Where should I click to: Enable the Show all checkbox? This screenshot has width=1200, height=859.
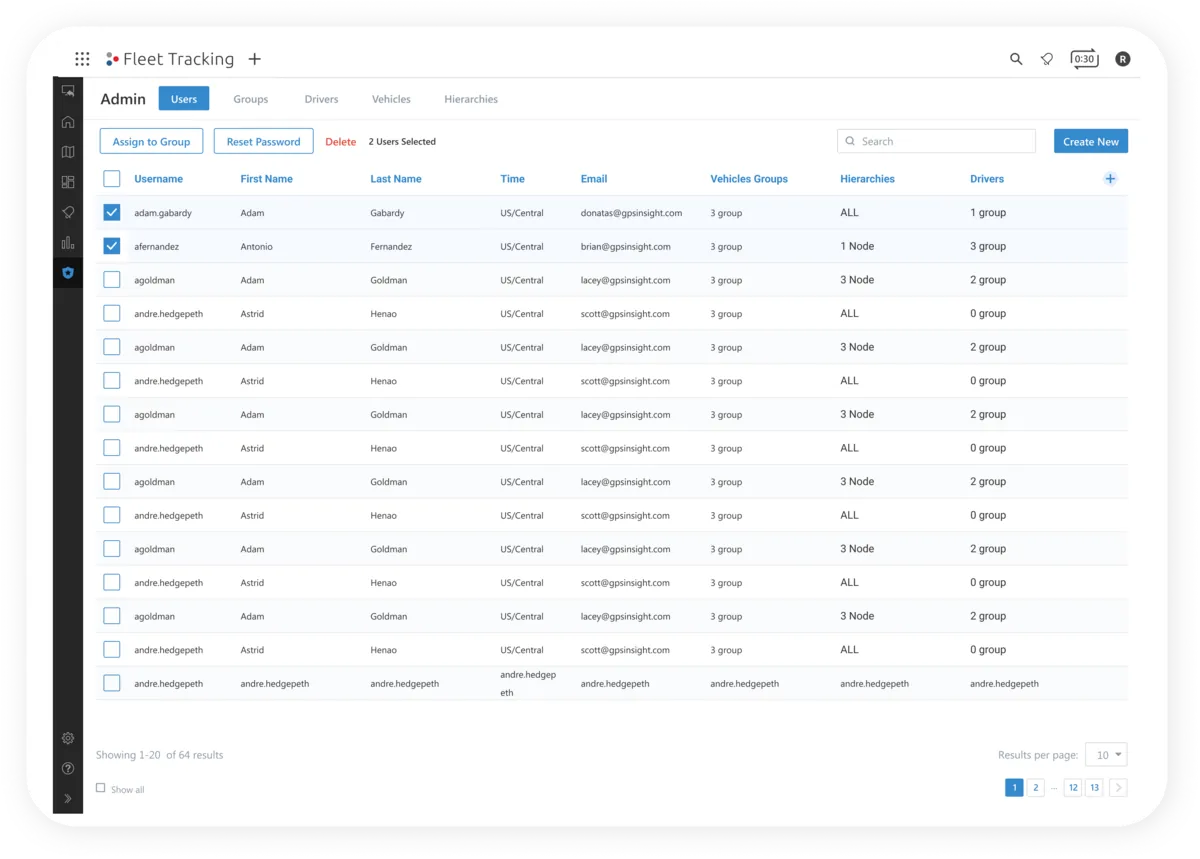click(100, 788)
